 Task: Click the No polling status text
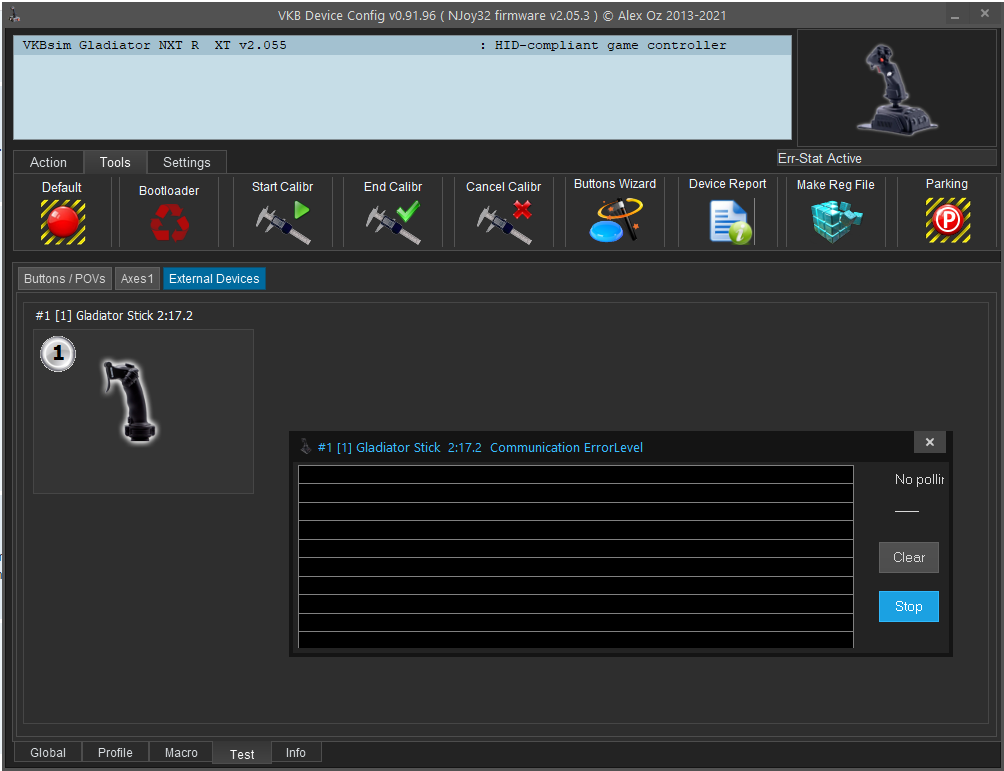pos(919,479)
